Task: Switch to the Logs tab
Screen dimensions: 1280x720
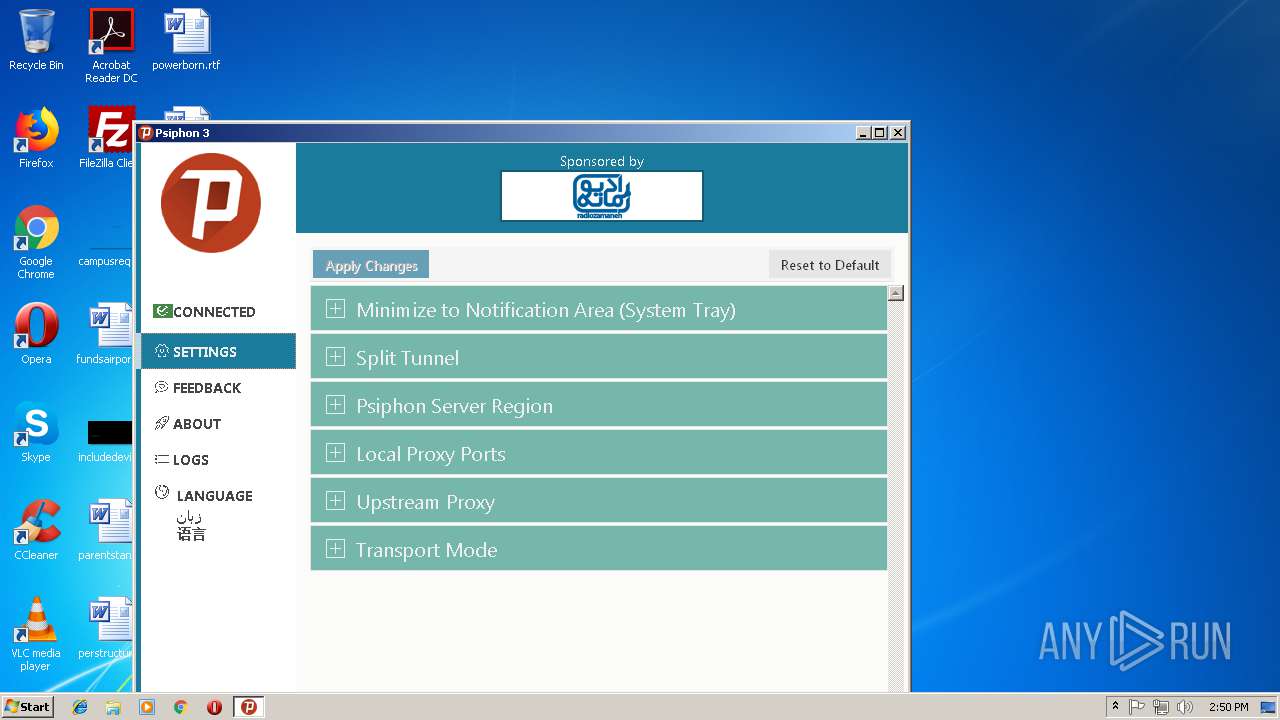Action: point(218,460)
